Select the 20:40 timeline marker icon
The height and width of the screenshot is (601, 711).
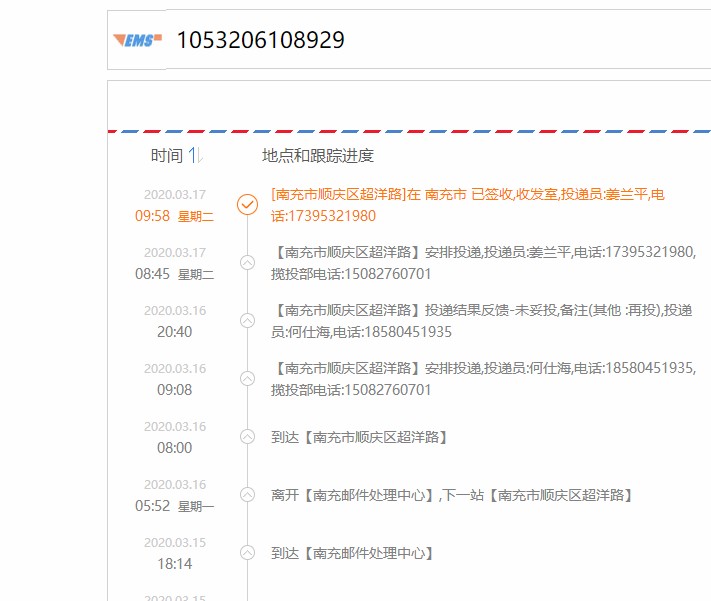pos(247,320)
